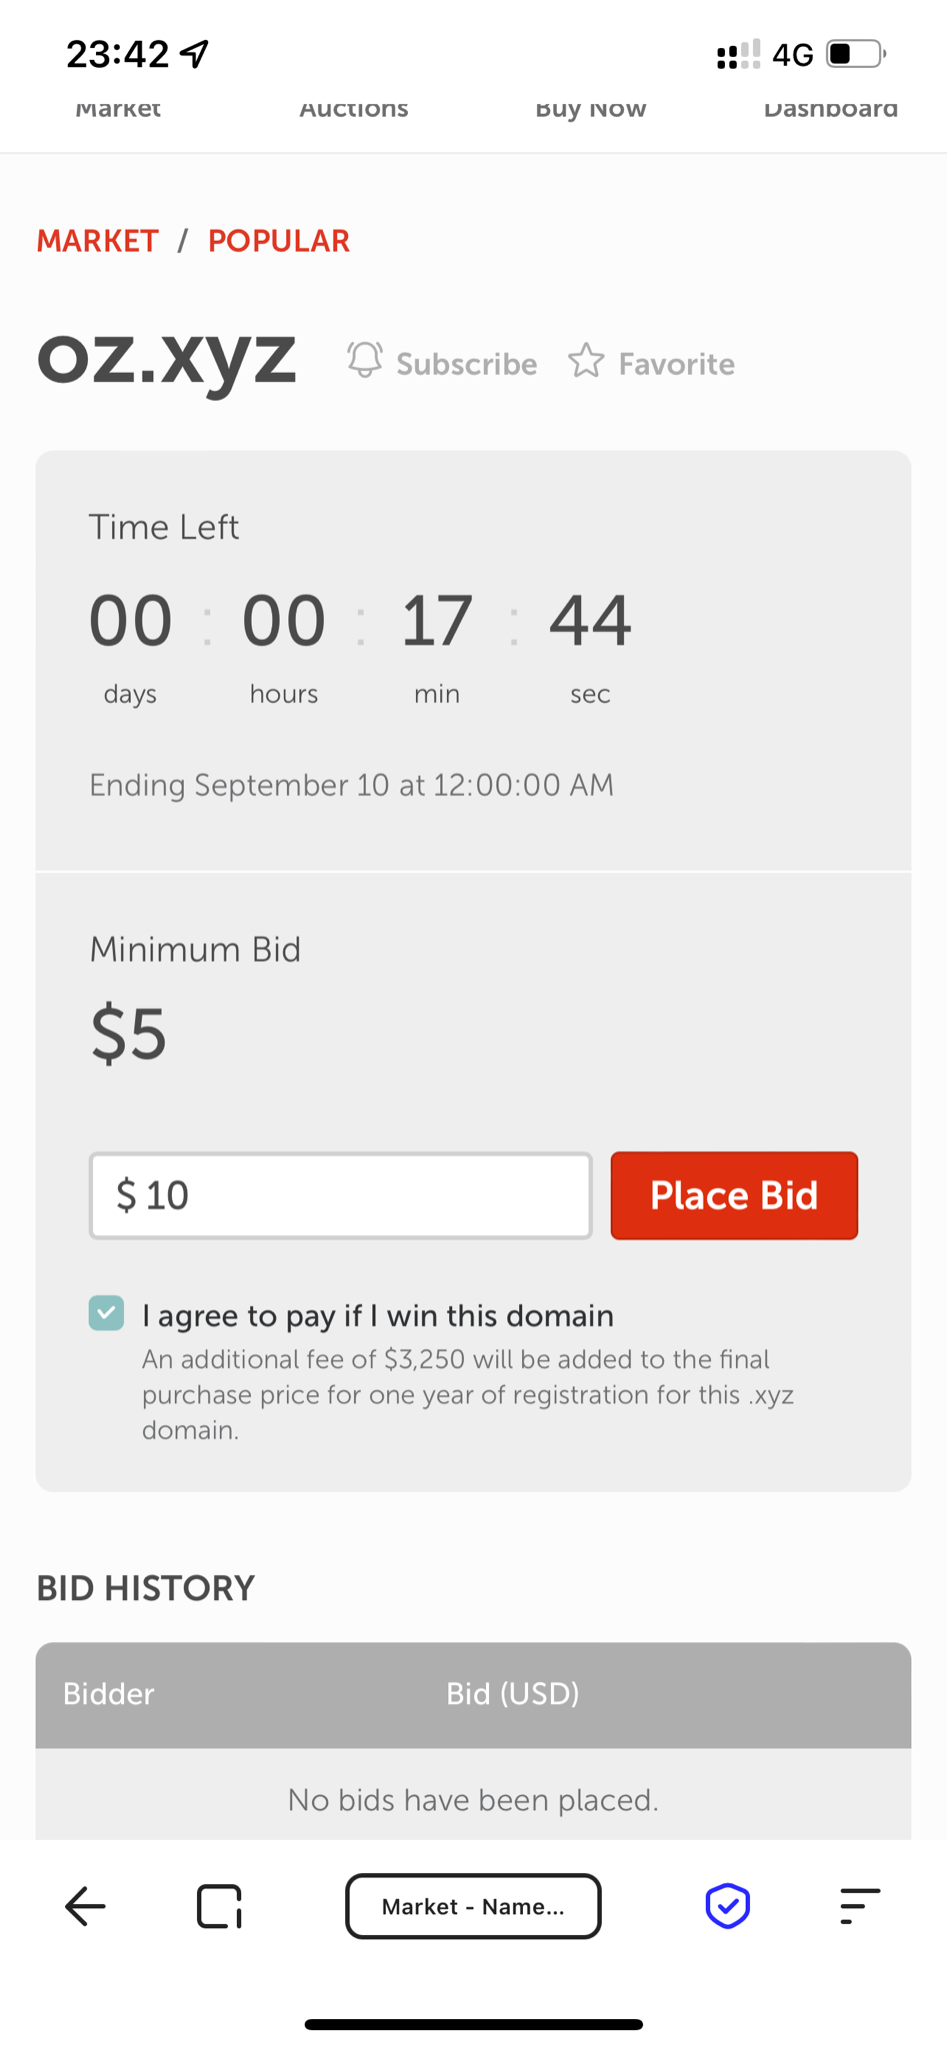Tap the browser back arrow
The image size is (947, 2048).
pyautogui.click(x=85, y=1906)
